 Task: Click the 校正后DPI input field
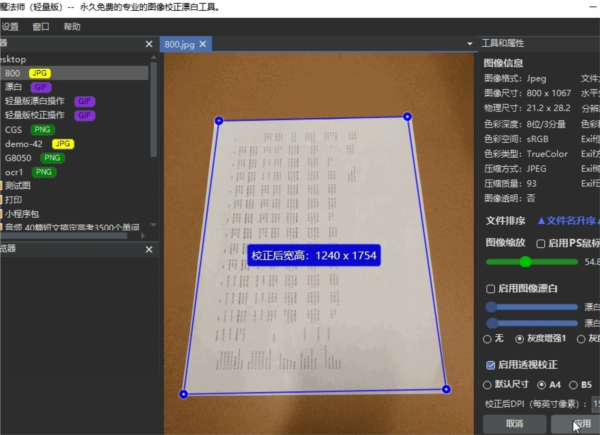[x=596, y=404]
